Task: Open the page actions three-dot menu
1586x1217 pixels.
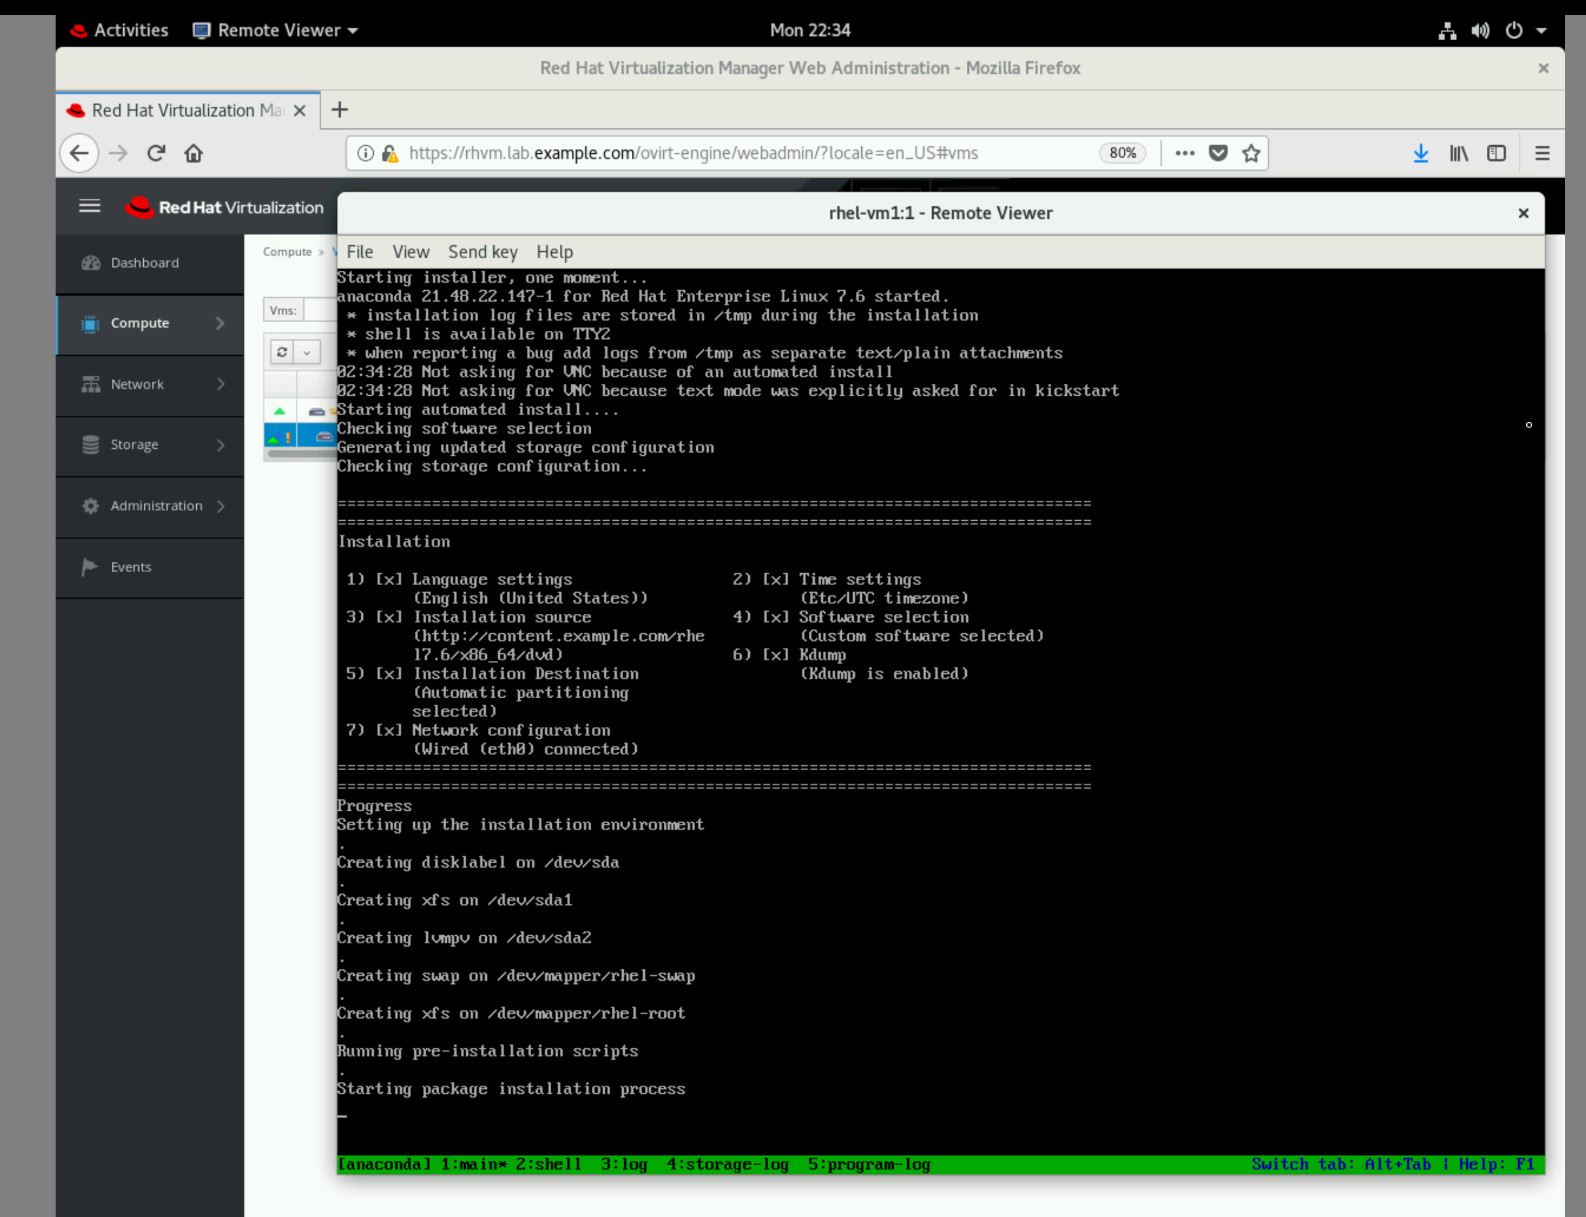Action: [x=1185, y=153]
